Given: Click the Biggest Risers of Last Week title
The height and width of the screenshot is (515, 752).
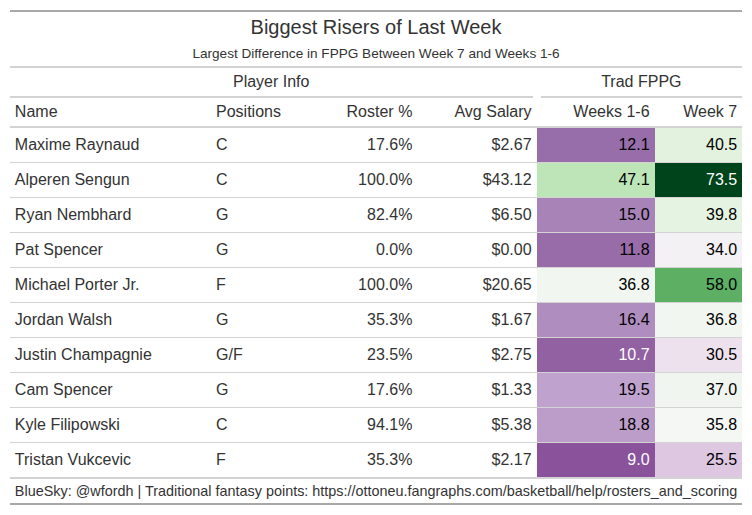Looking at the screenshot, I should click(376, 27).
